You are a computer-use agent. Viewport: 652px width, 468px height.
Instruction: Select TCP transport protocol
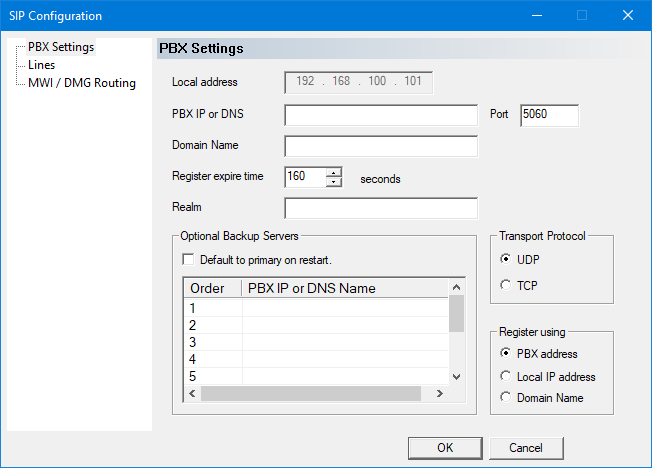[x=505, y=285]
